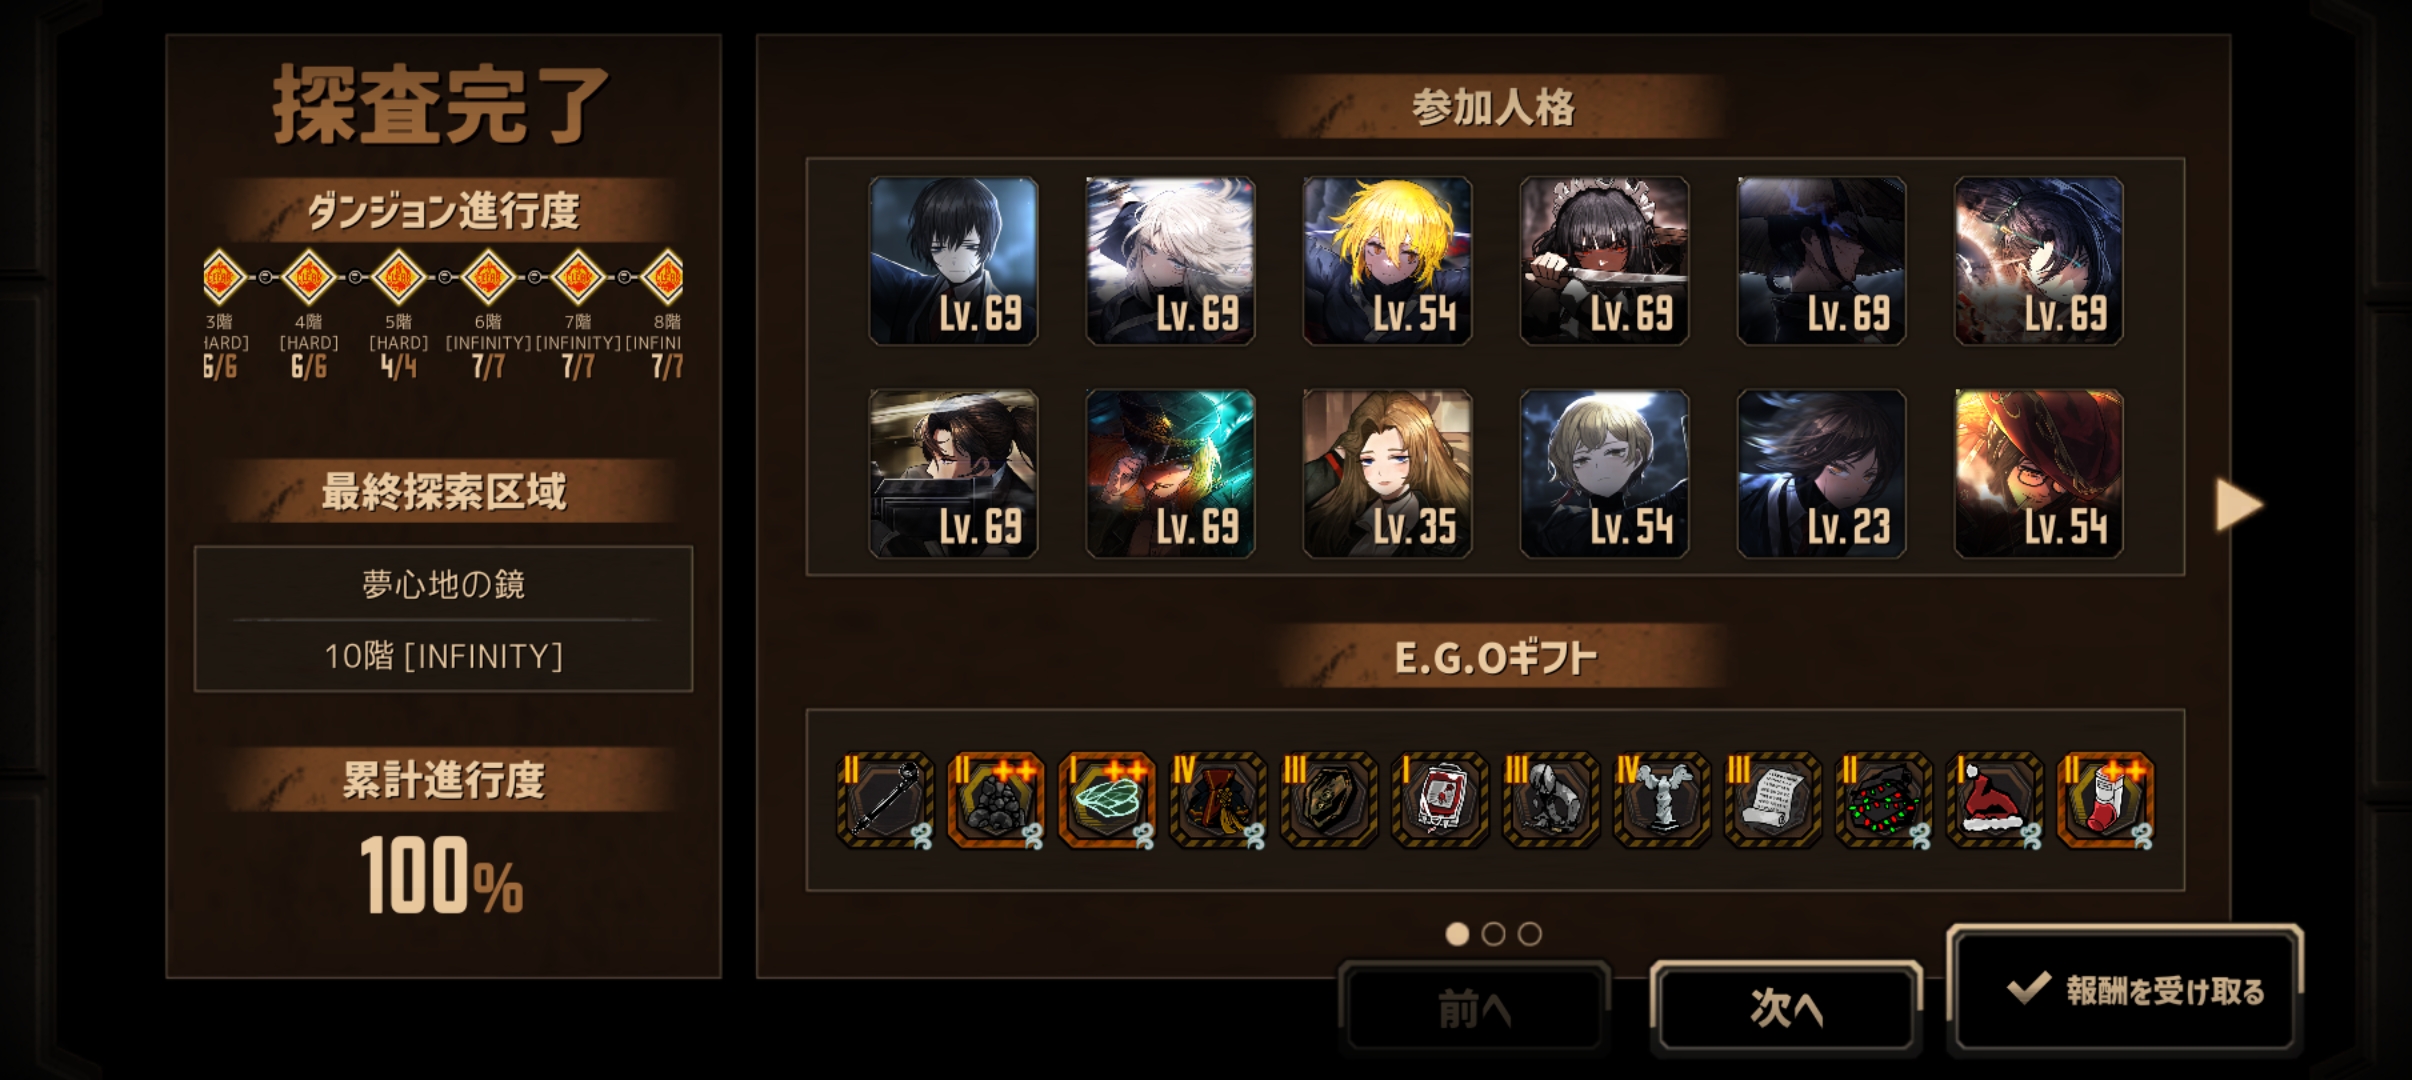
Task: Select the first page indicator dot
Action: coord(1457,934)
